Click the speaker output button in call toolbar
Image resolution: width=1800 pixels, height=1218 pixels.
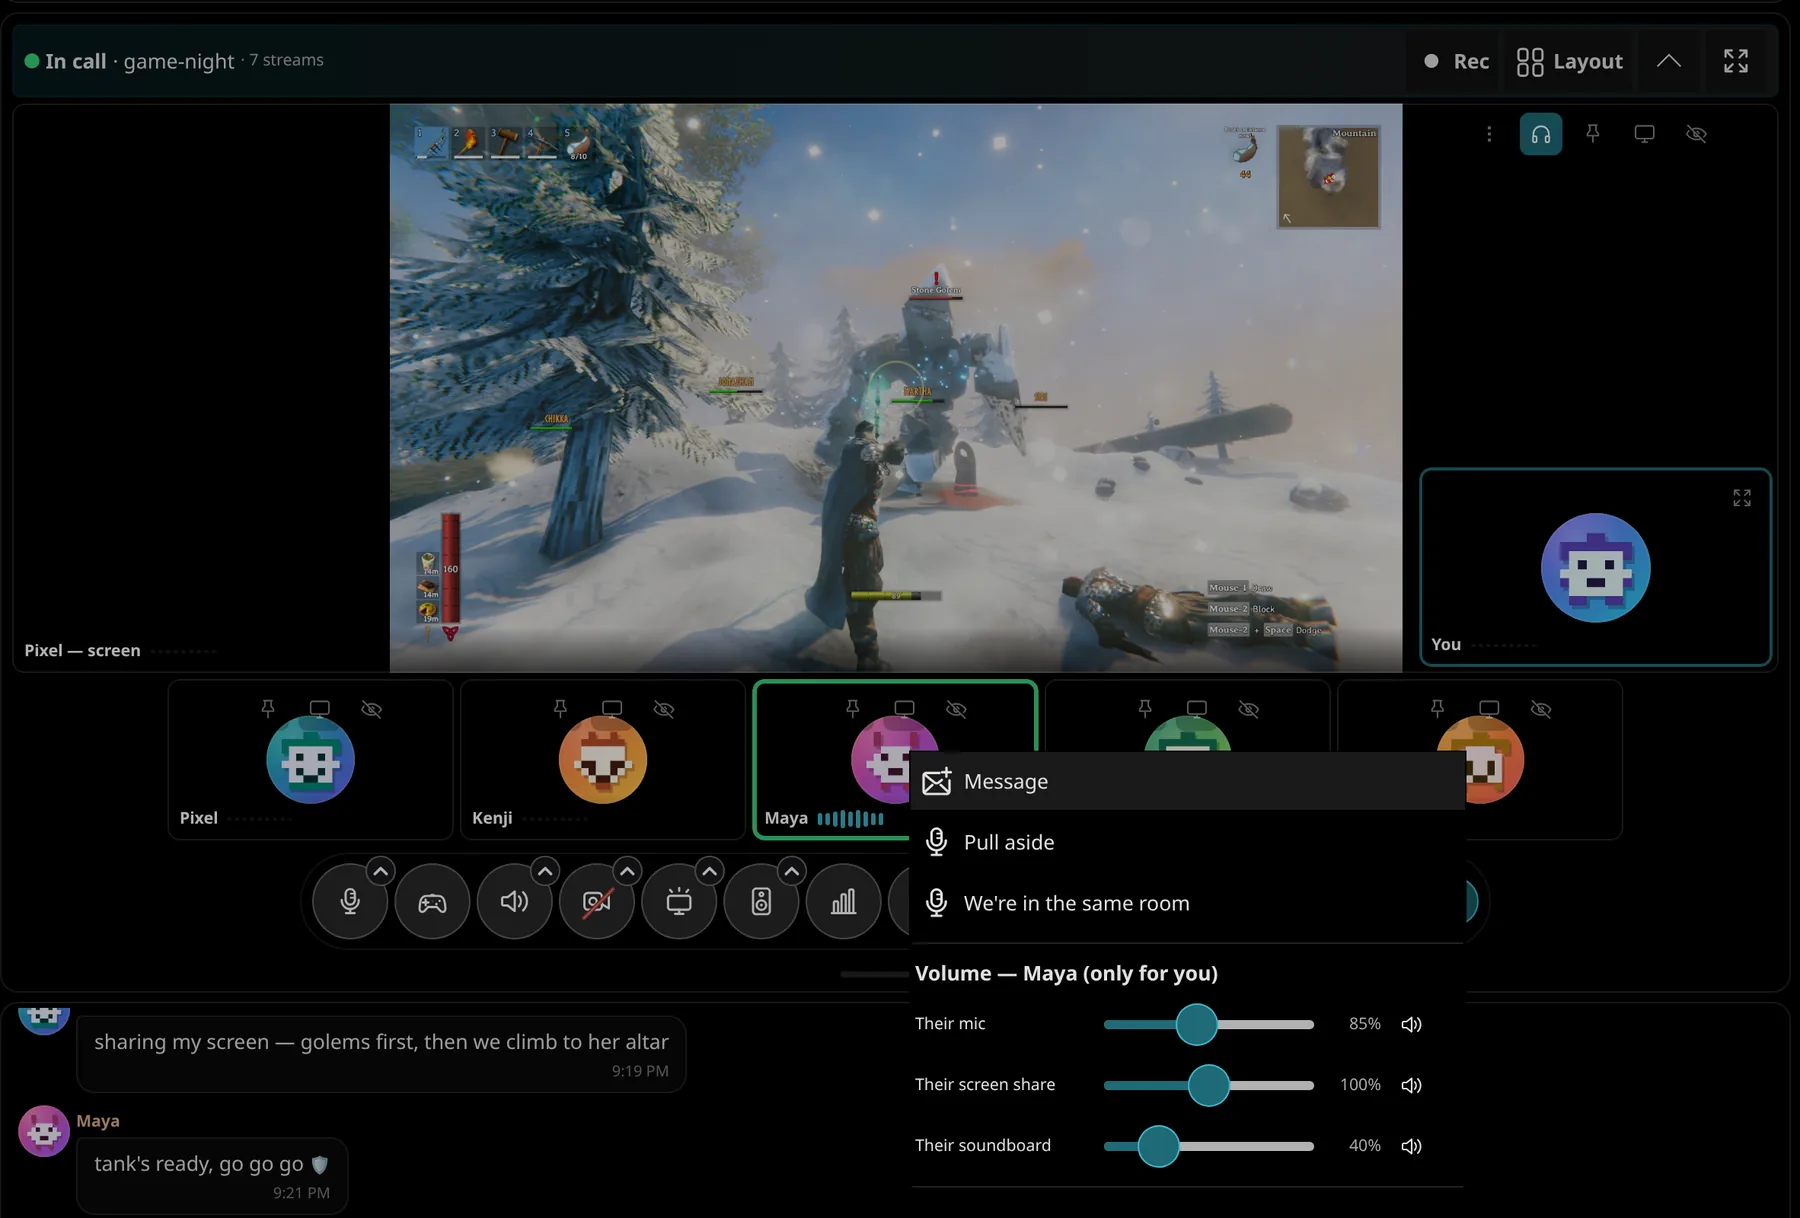pyautogui.click(x=514, y=902)
